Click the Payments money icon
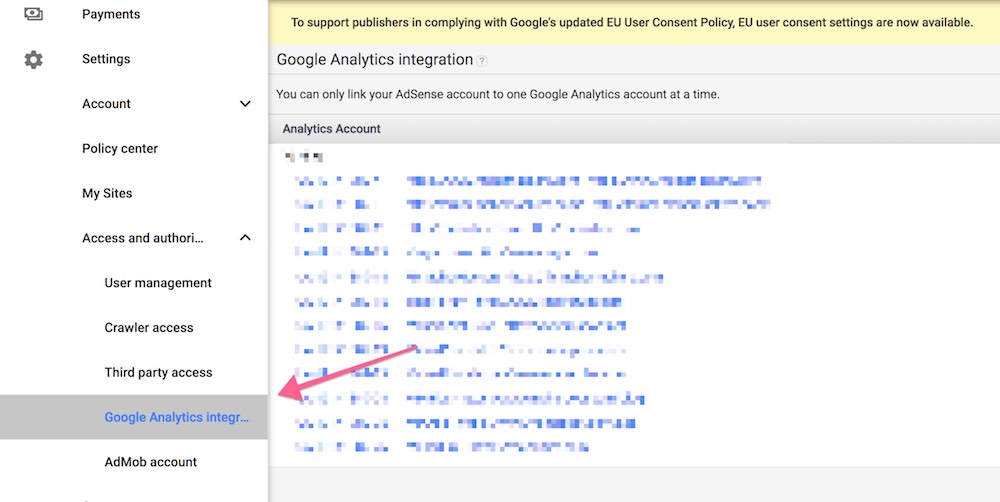Image resolution: width=1000 pixels, height=502 pixels. (x=33, y=13)
